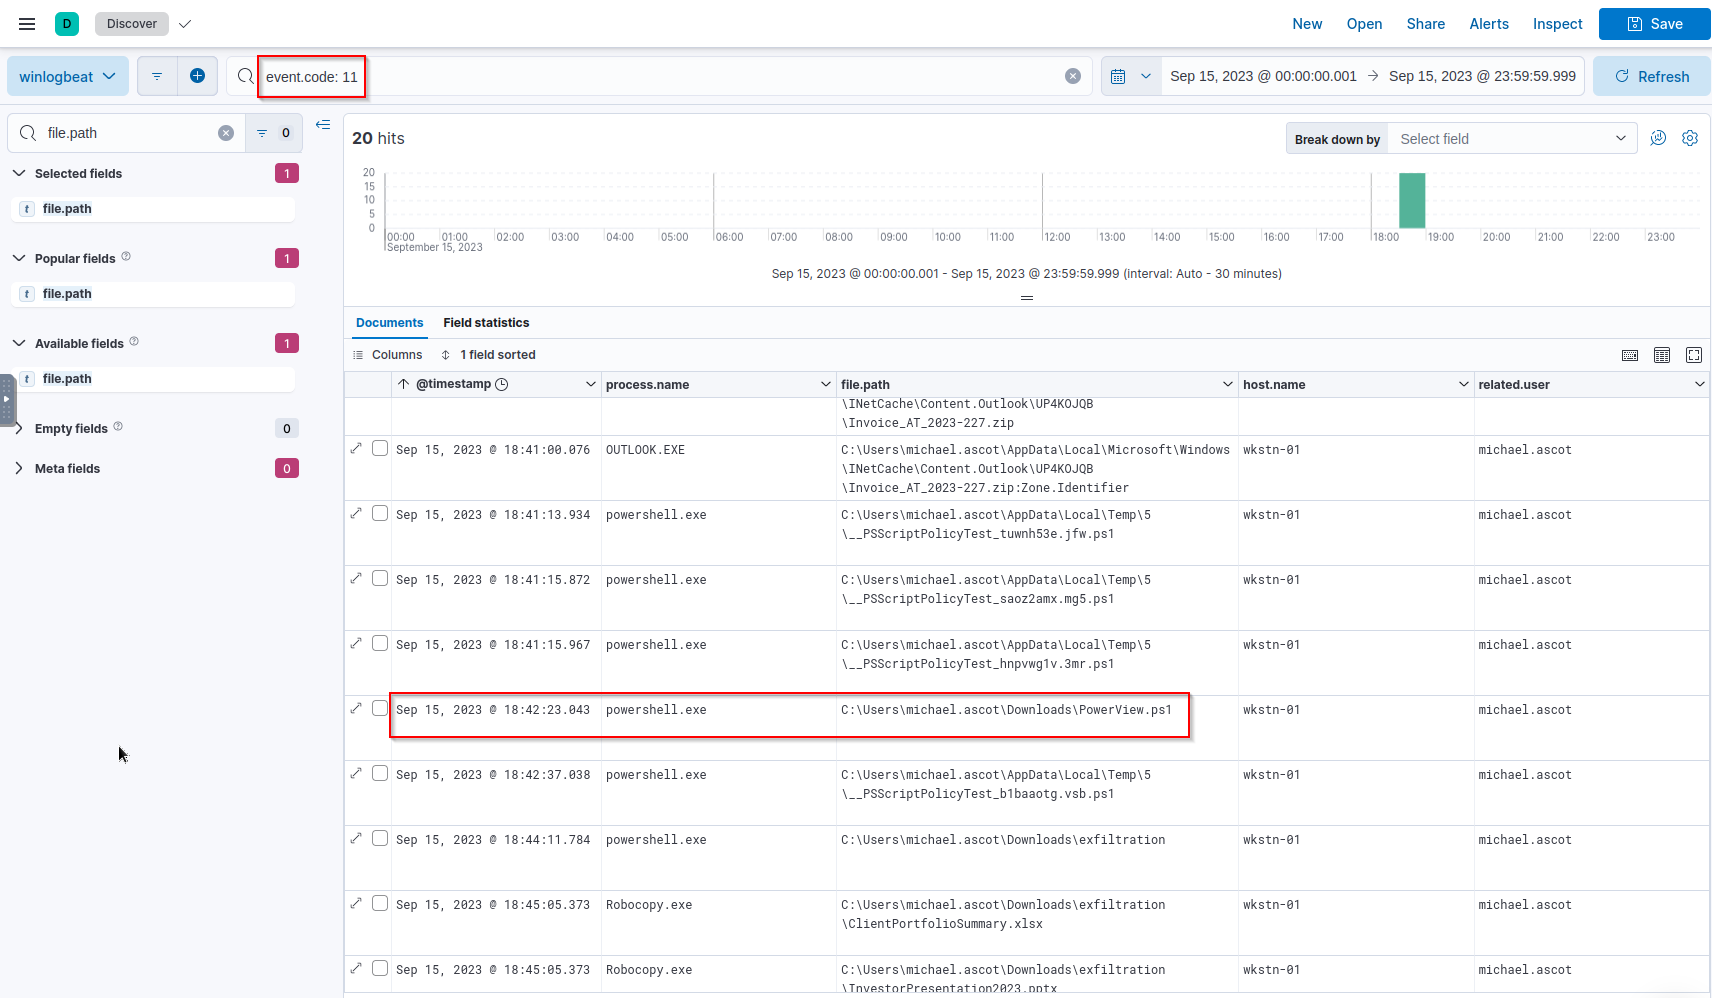1712x998 pixels.
Task: Enter full screen table mode
Action: (x=1694, y=355)
